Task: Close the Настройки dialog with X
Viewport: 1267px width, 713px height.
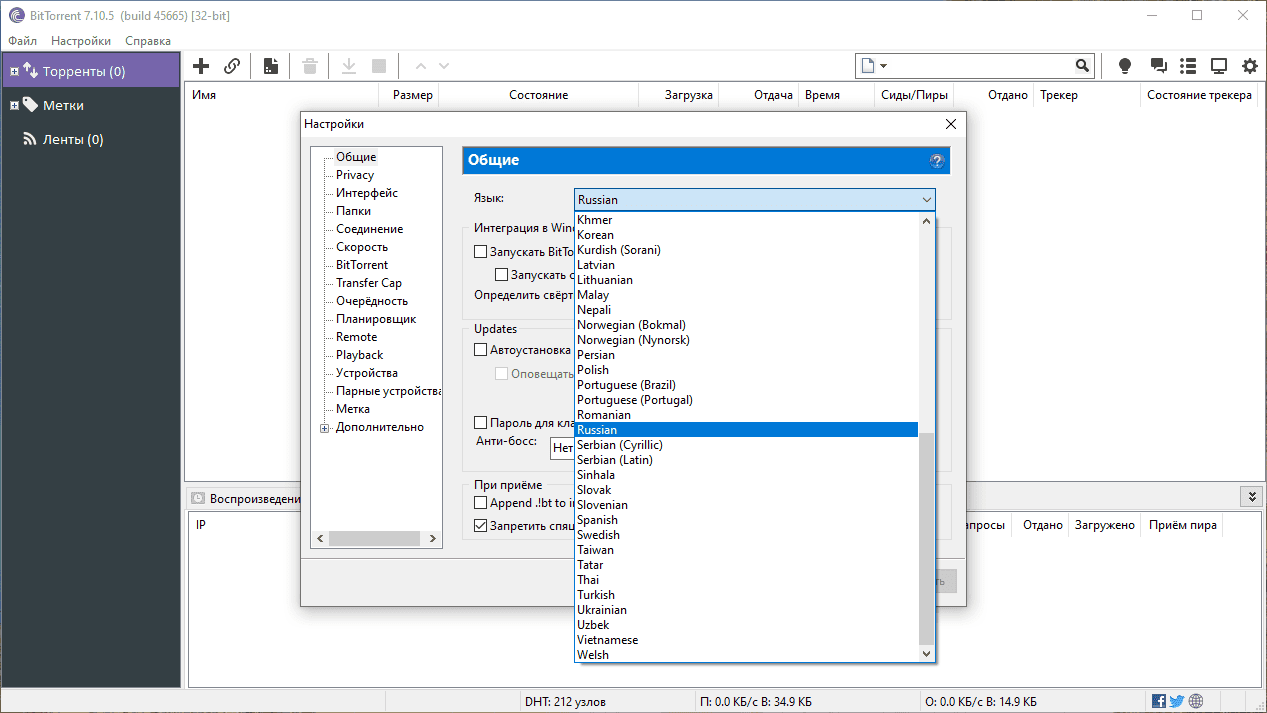Action: click(951, 124)
